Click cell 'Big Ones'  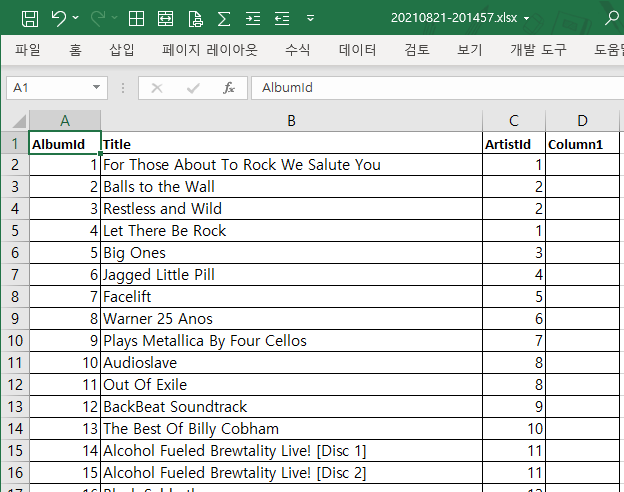click(291, 253)
